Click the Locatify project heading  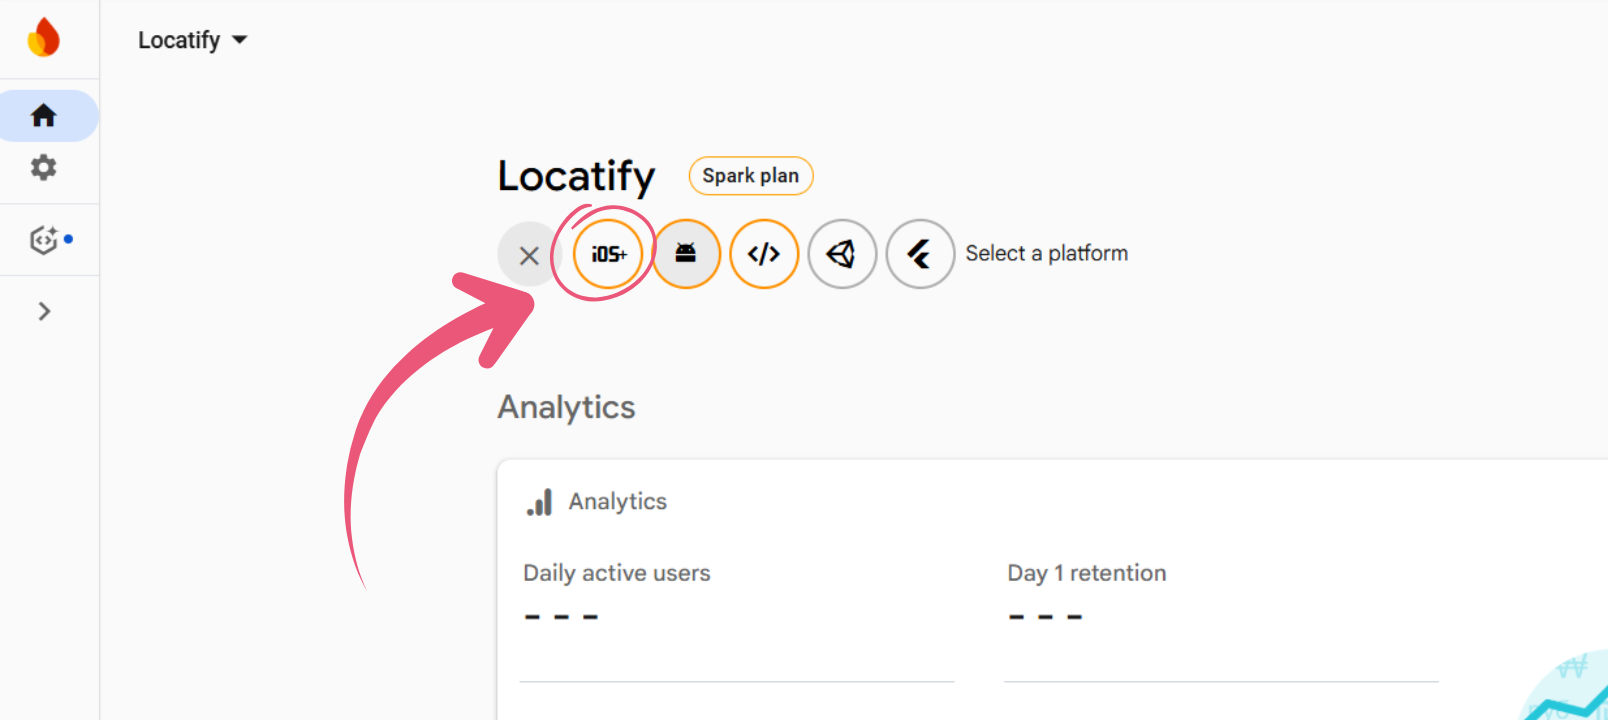(x=576, y=176)
